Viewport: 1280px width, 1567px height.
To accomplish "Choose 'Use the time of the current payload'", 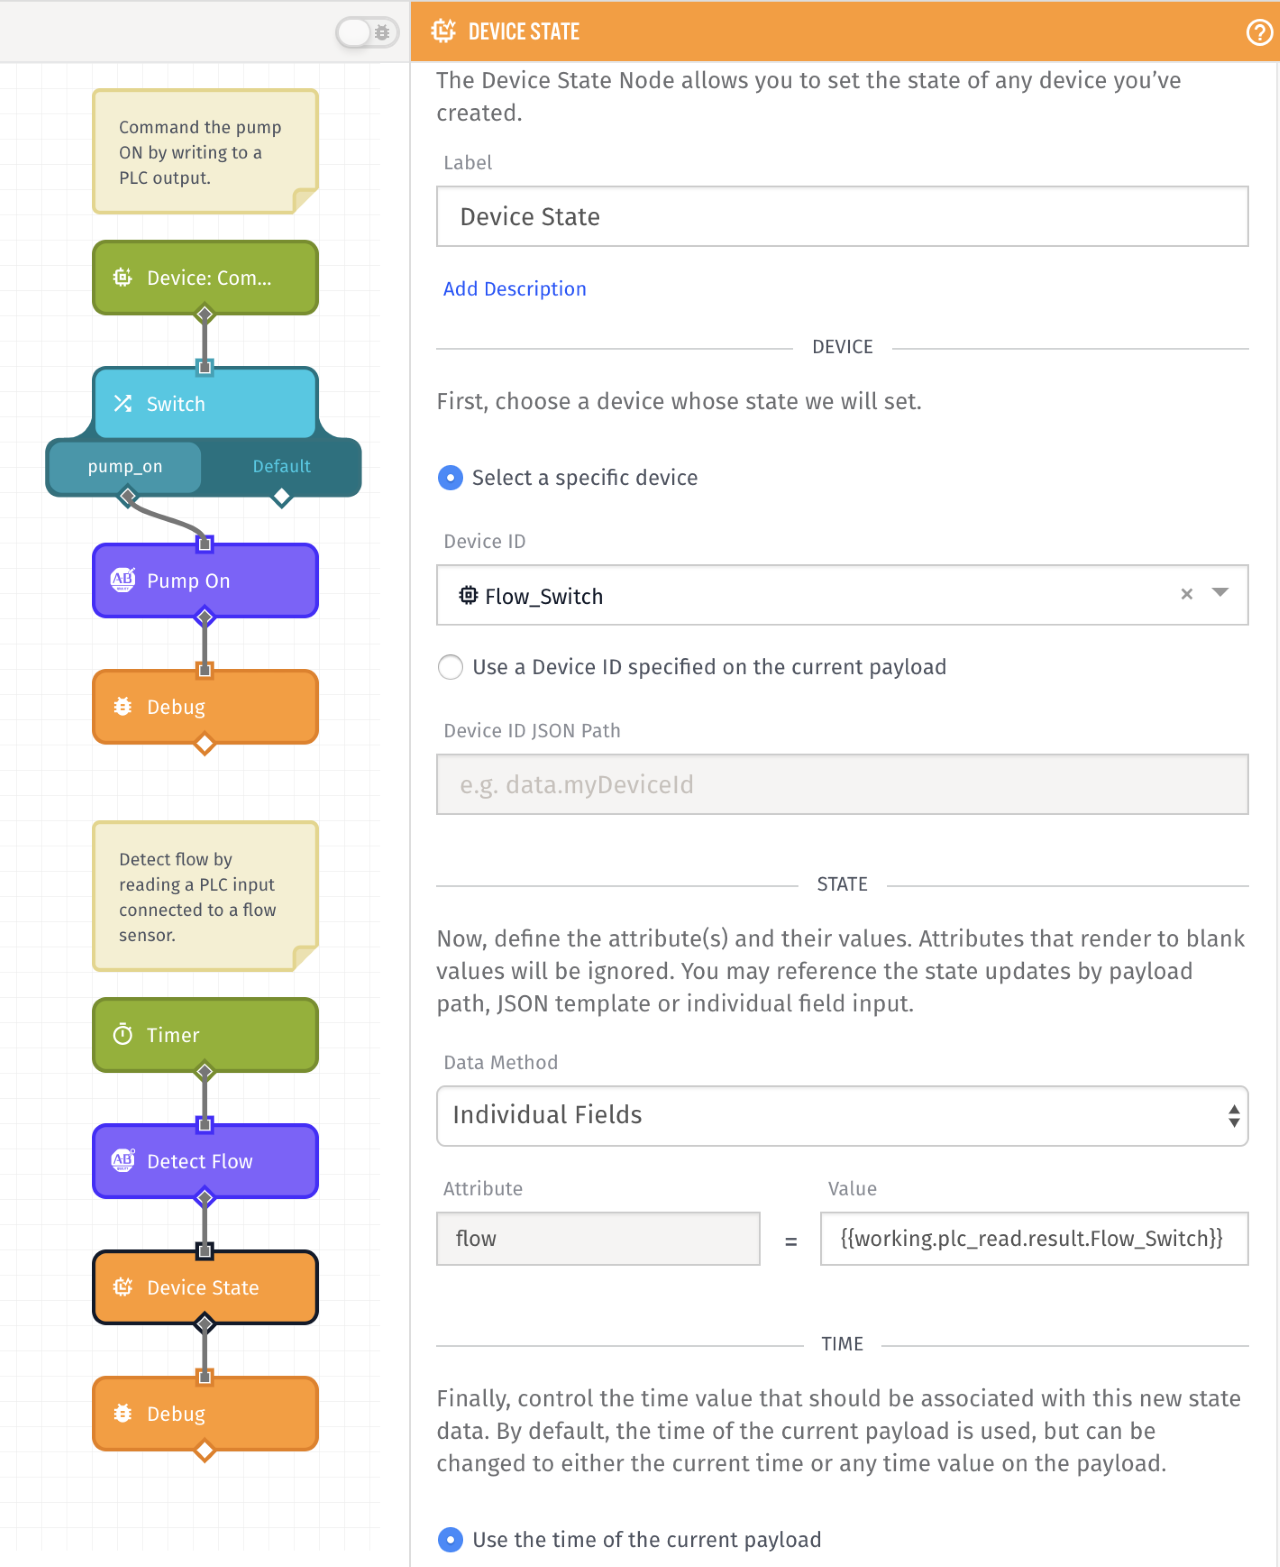I will [451, 1540].
